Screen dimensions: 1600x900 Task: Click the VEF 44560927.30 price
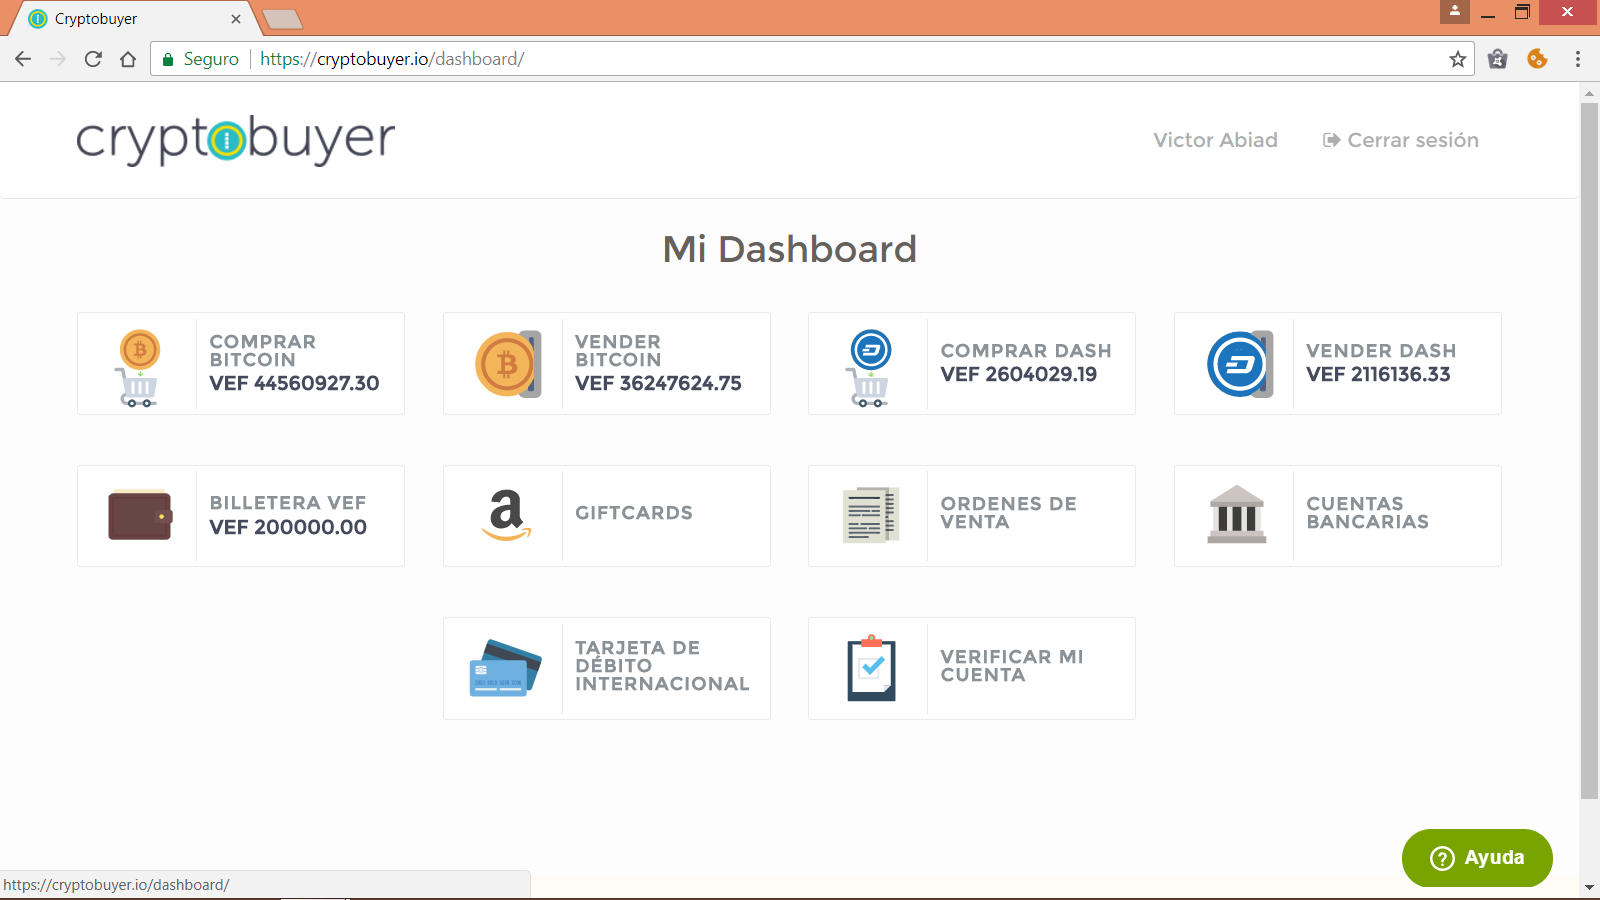294,383
